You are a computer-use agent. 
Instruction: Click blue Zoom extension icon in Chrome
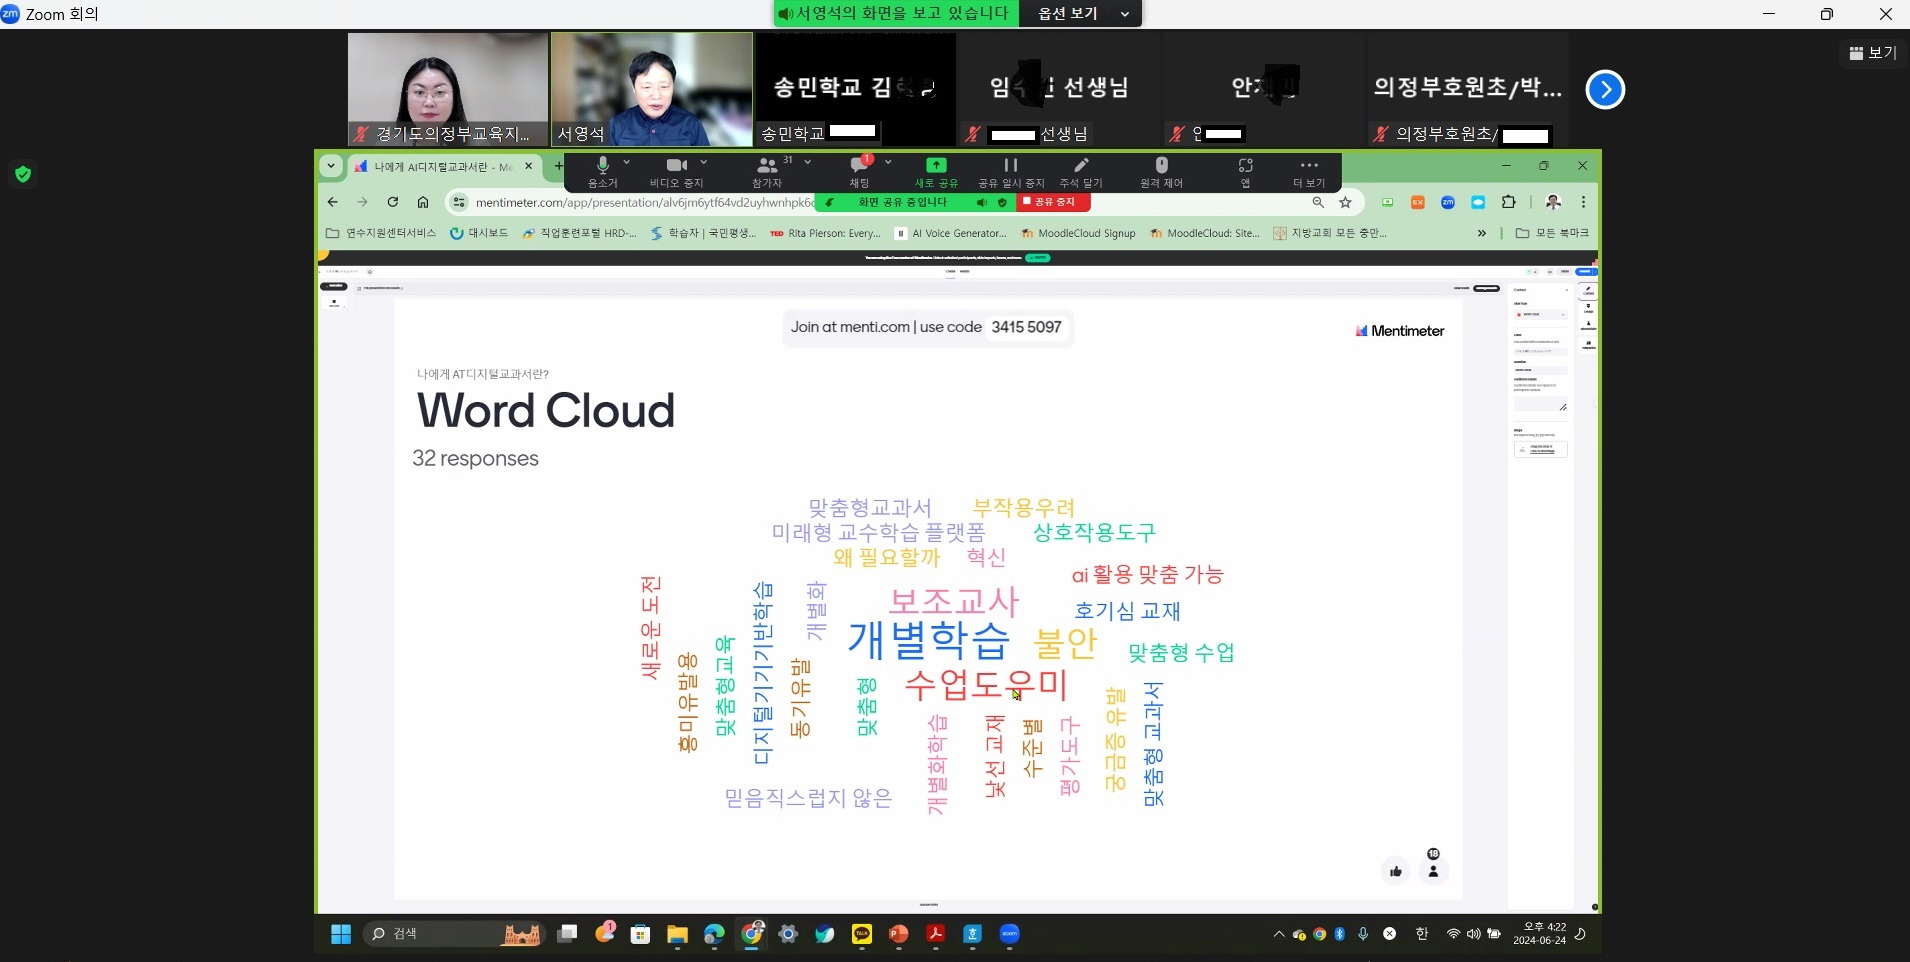coord(1447,202)
